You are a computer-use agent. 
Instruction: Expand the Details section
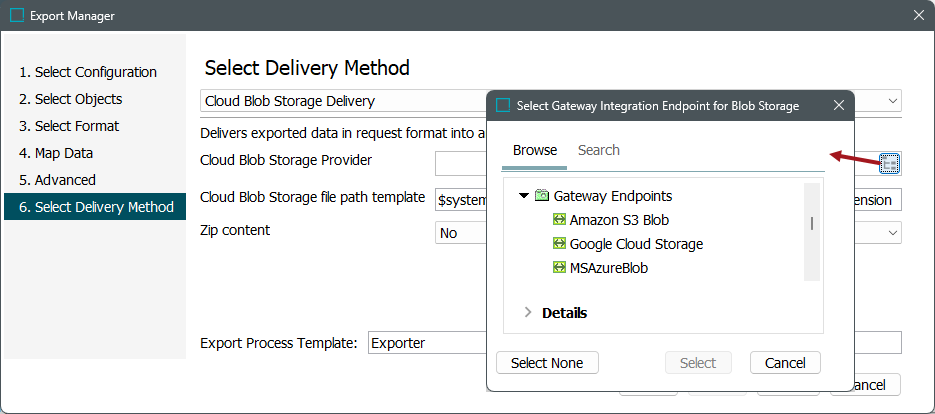coord(528,313)
